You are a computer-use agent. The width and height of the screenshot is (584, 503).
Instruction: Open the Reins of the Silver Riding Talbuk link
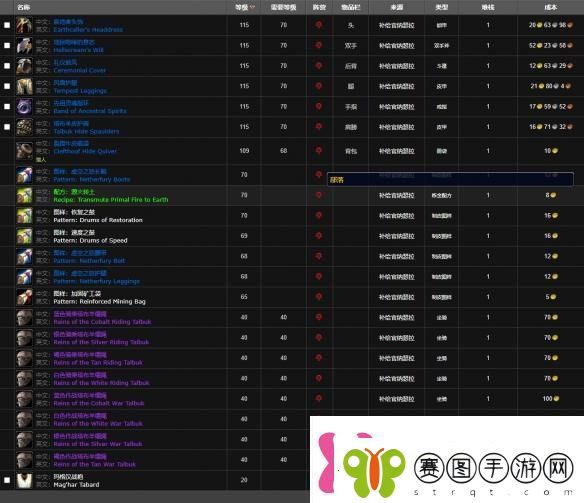pyautogui.click(x=101, y=342)
